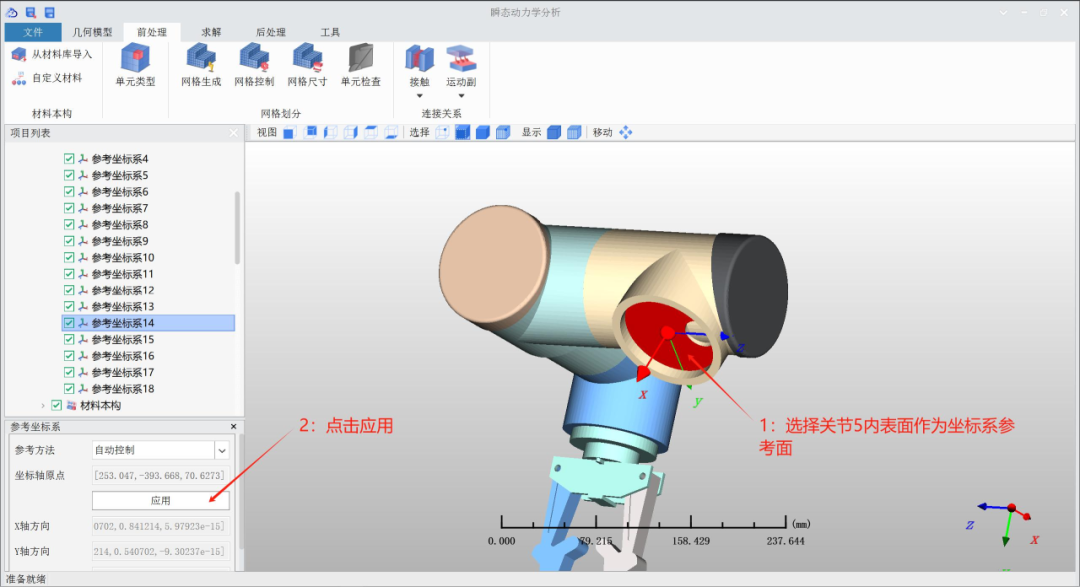Select the 参考坐标系17 tree row
Viewport: 1080px width, 587px height.
(x=148, y=372)
